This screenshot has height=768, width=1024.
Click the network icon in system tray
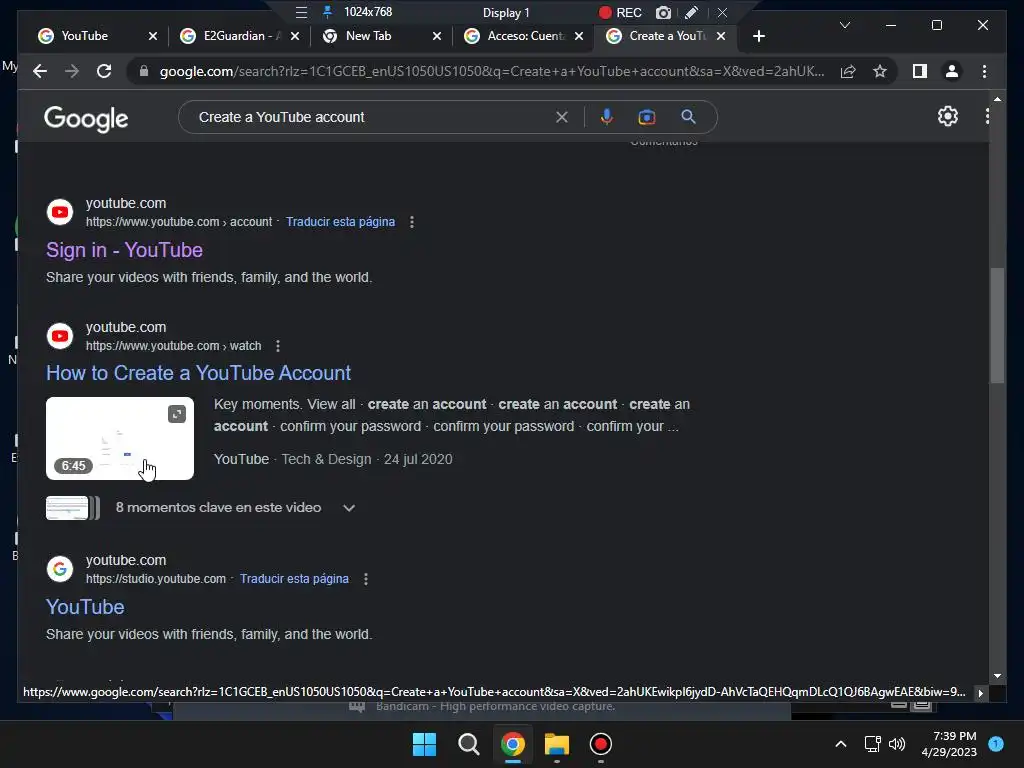click(x=872, y=744)
